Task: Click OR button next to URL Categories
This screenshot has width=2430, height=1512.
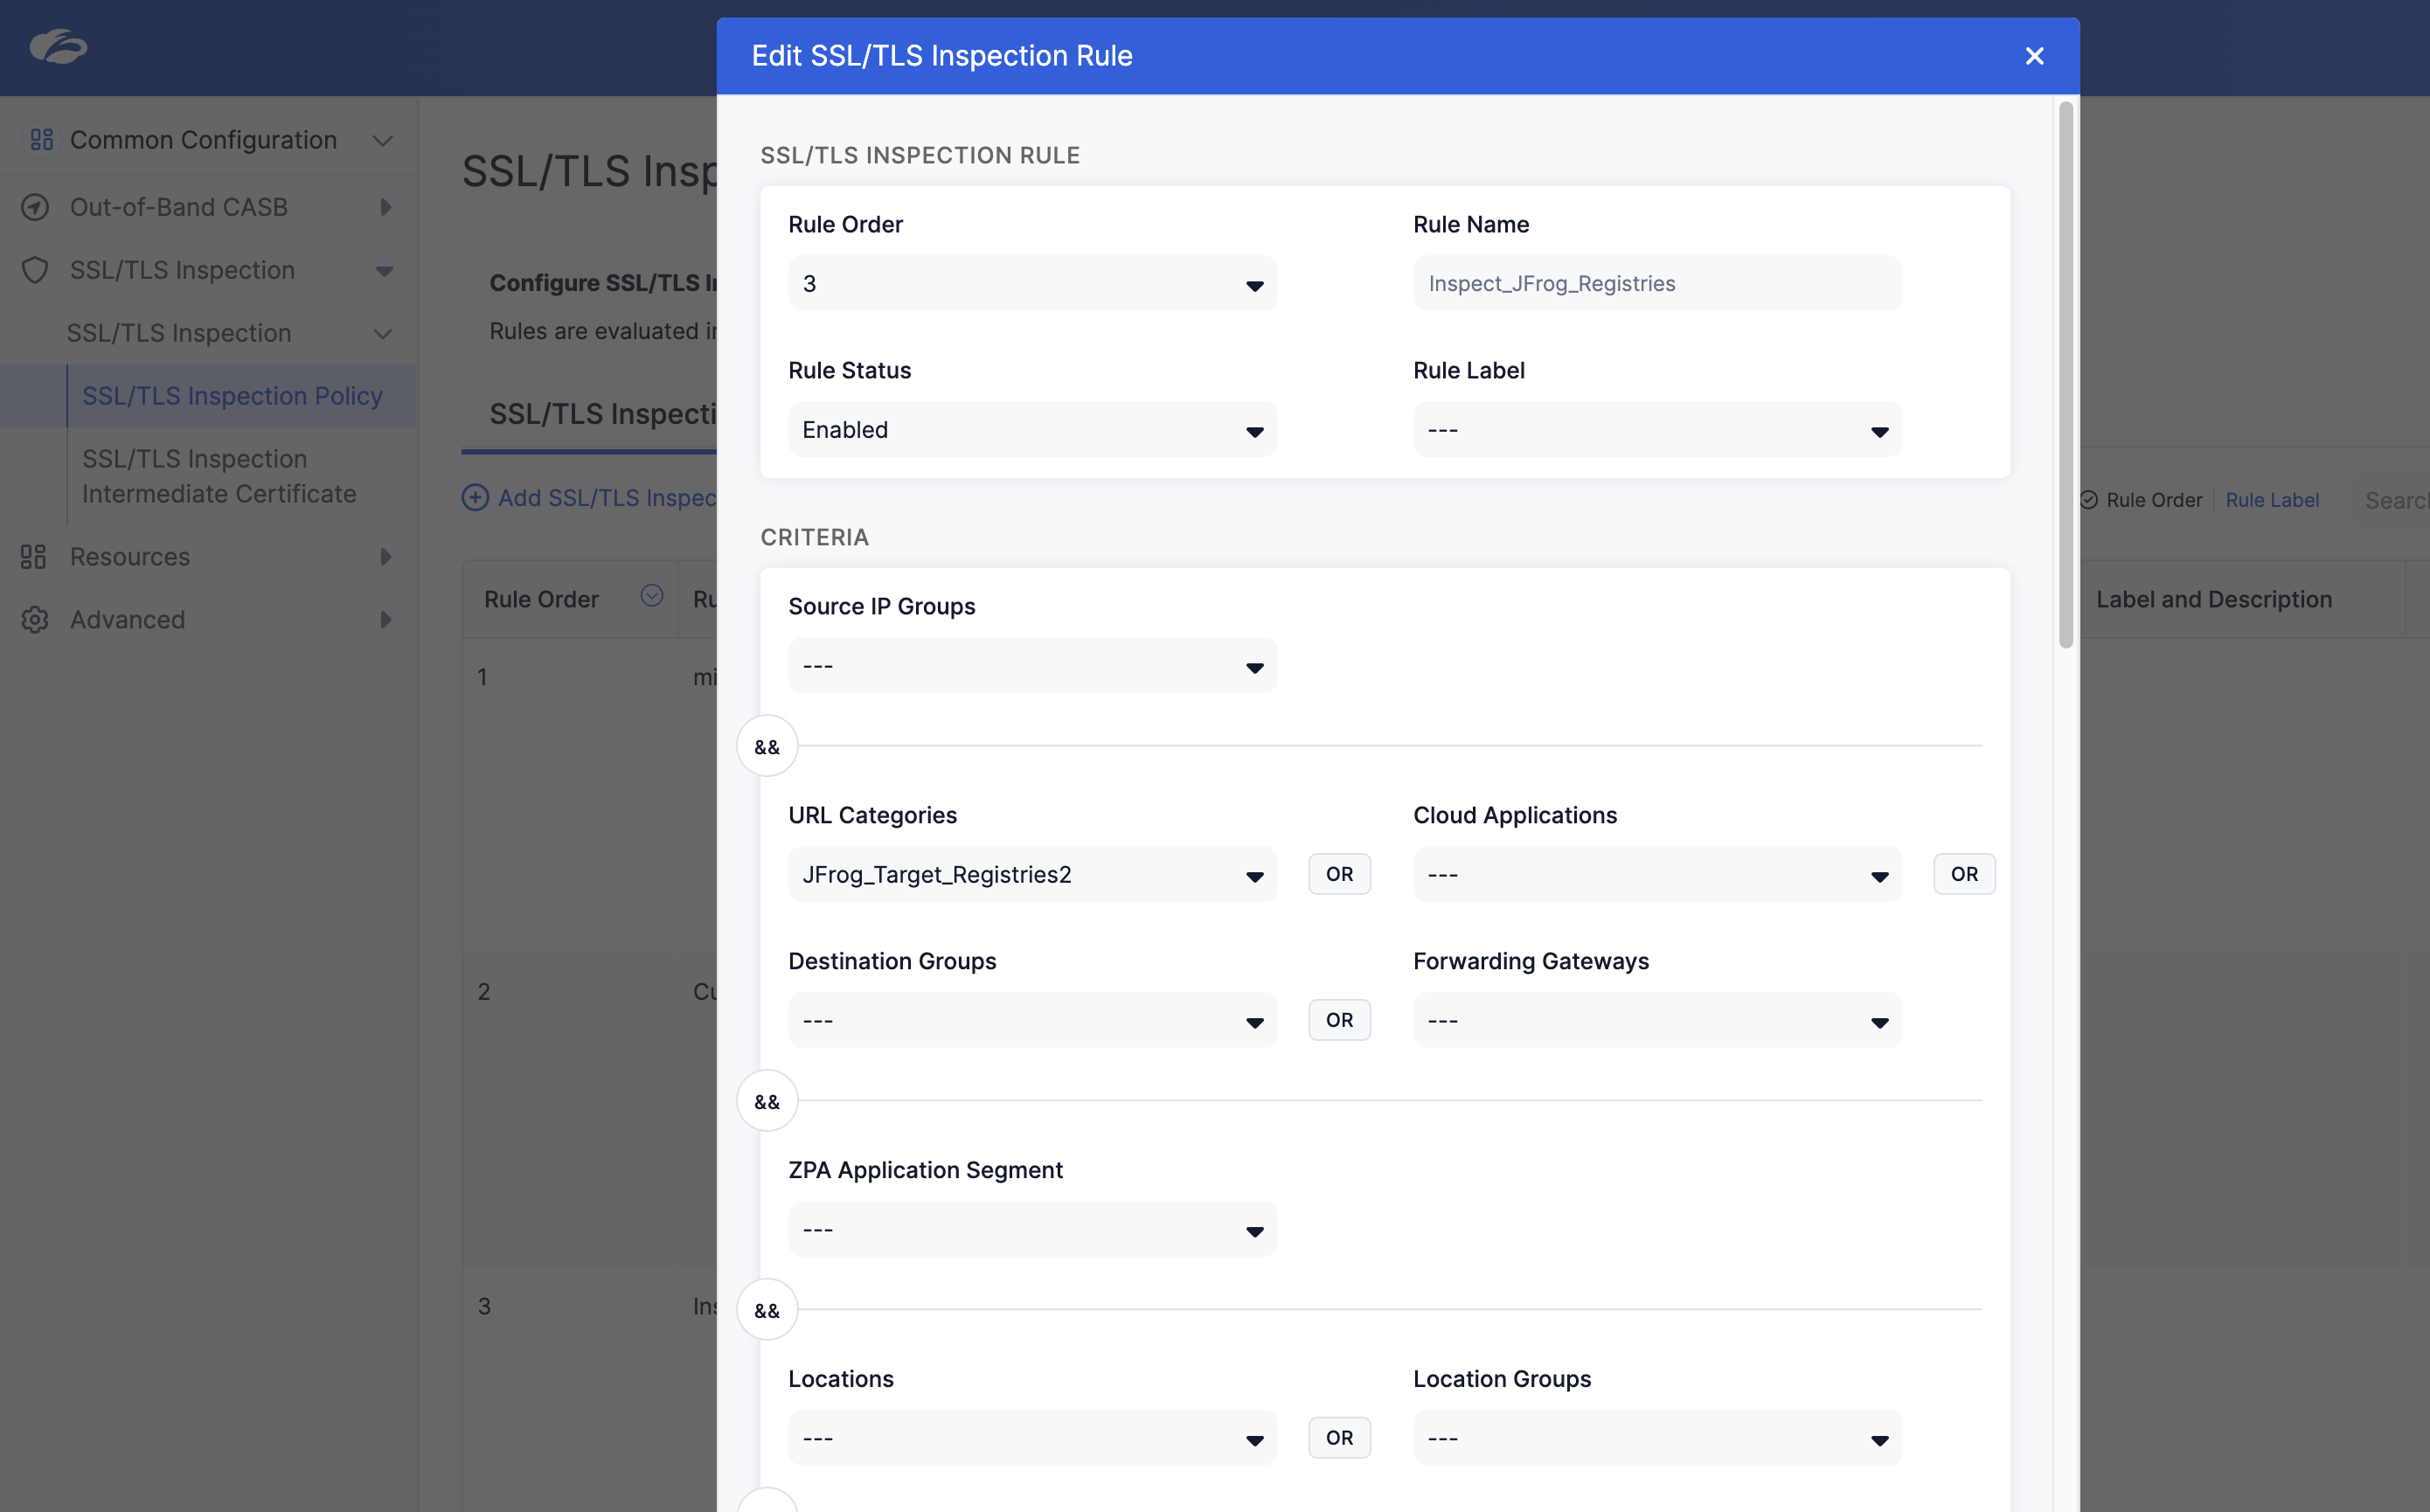Action: 1339,875
